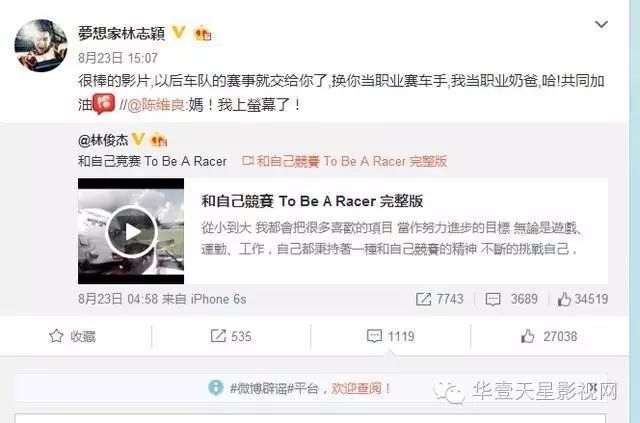Screen dimensions: 640x423
Task: Play the To Be A Racer video
Action: (131, 232)
